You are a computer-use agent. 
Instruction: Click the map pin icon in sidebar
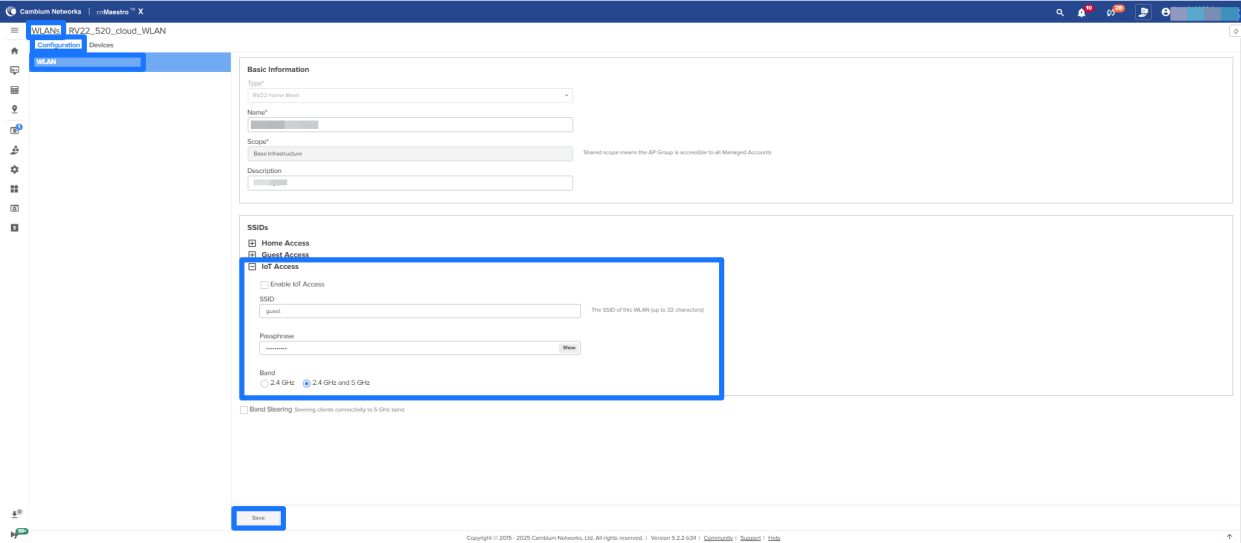point(14,109)
